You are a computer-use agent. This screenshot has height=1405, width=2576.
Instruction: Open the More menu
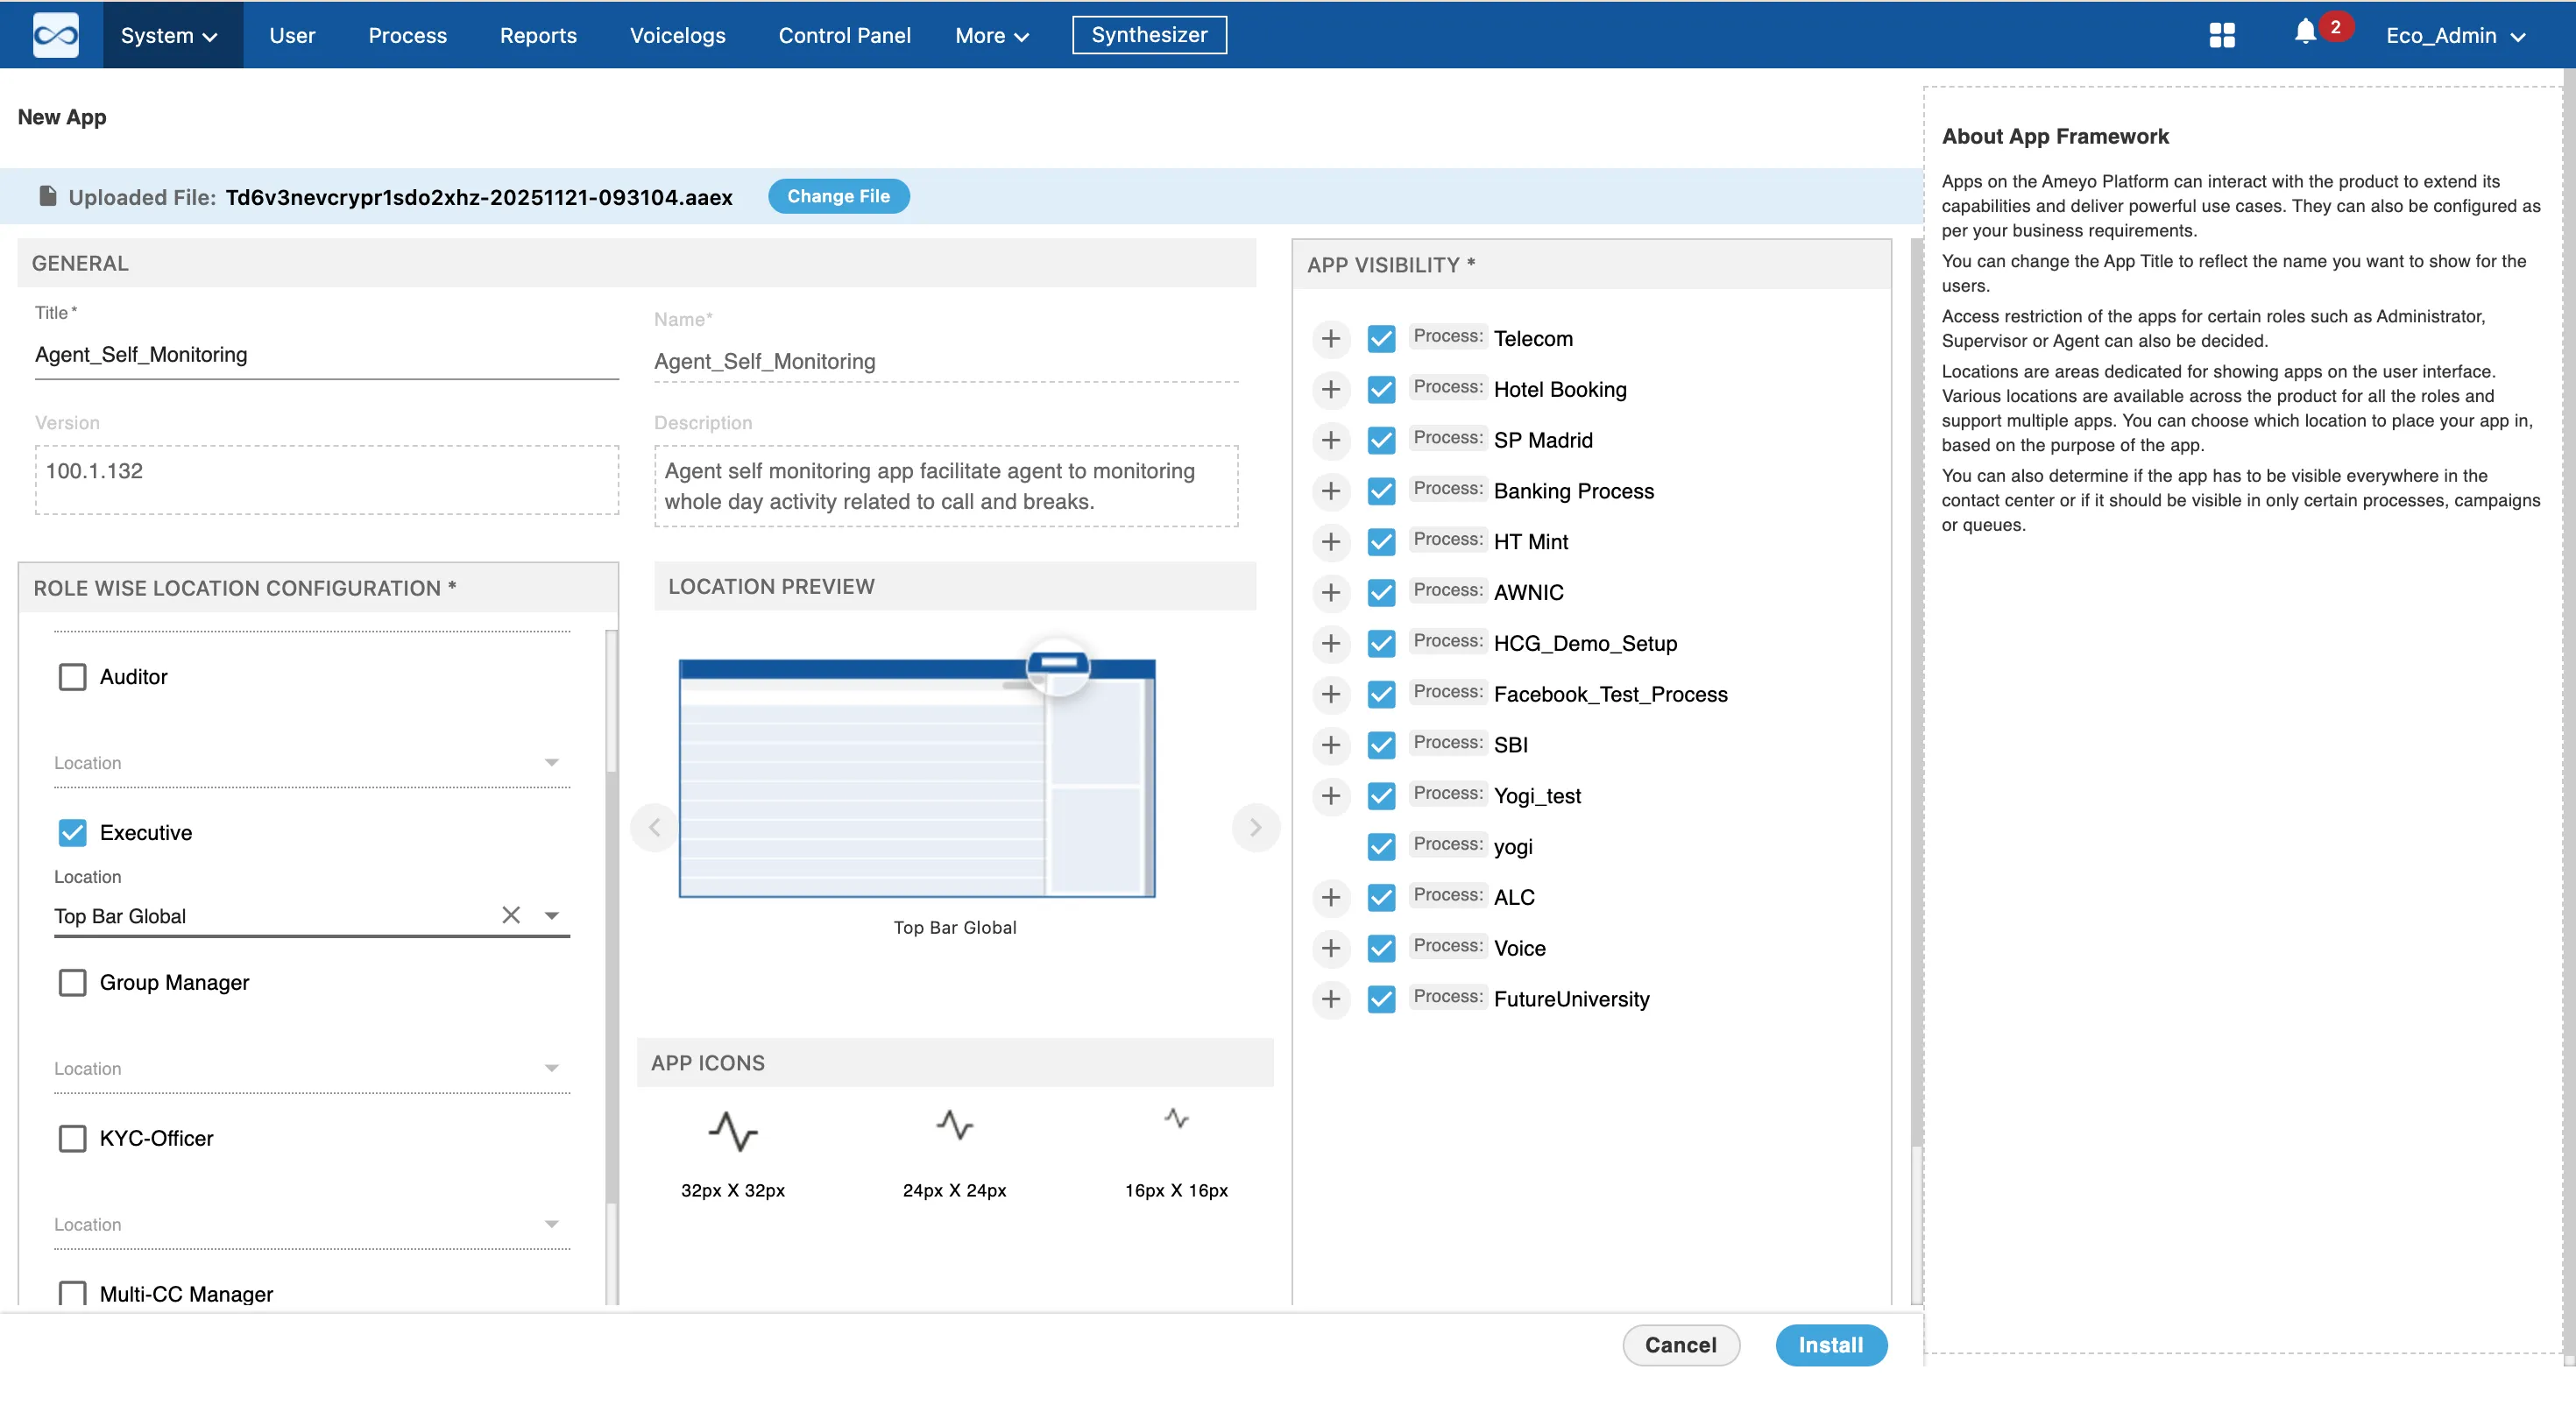tap(991, 35)
